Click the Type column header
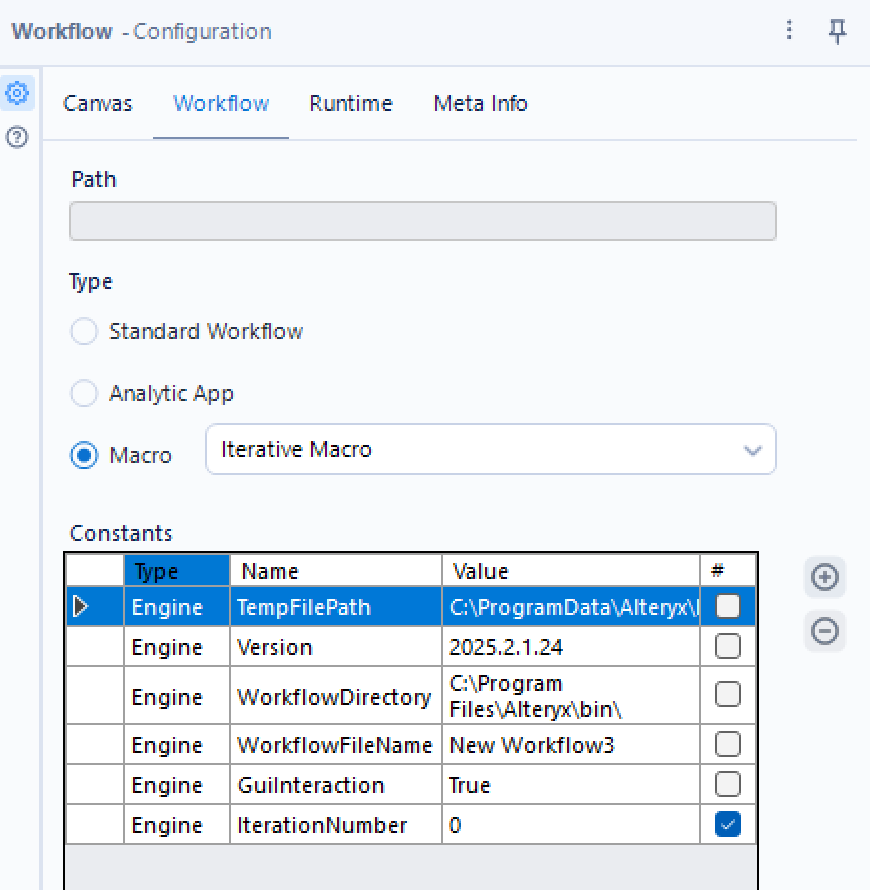 (x=177, y=570)
